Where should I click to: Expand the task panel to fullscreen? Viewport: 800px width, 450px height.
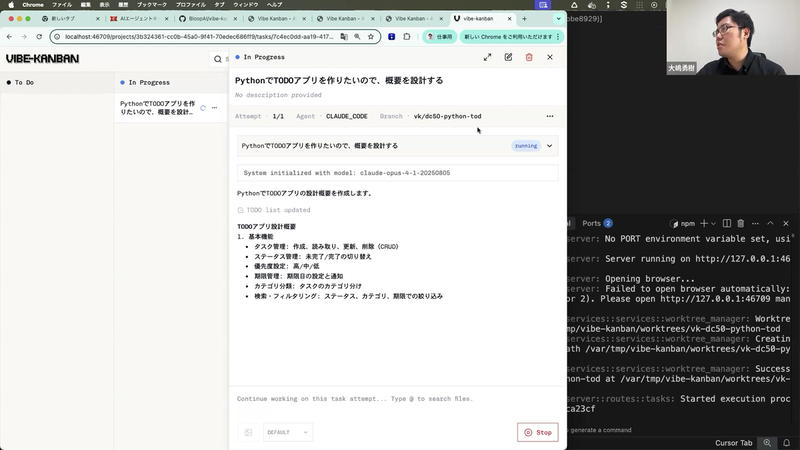pyautogui.click(x=487, y=57)
